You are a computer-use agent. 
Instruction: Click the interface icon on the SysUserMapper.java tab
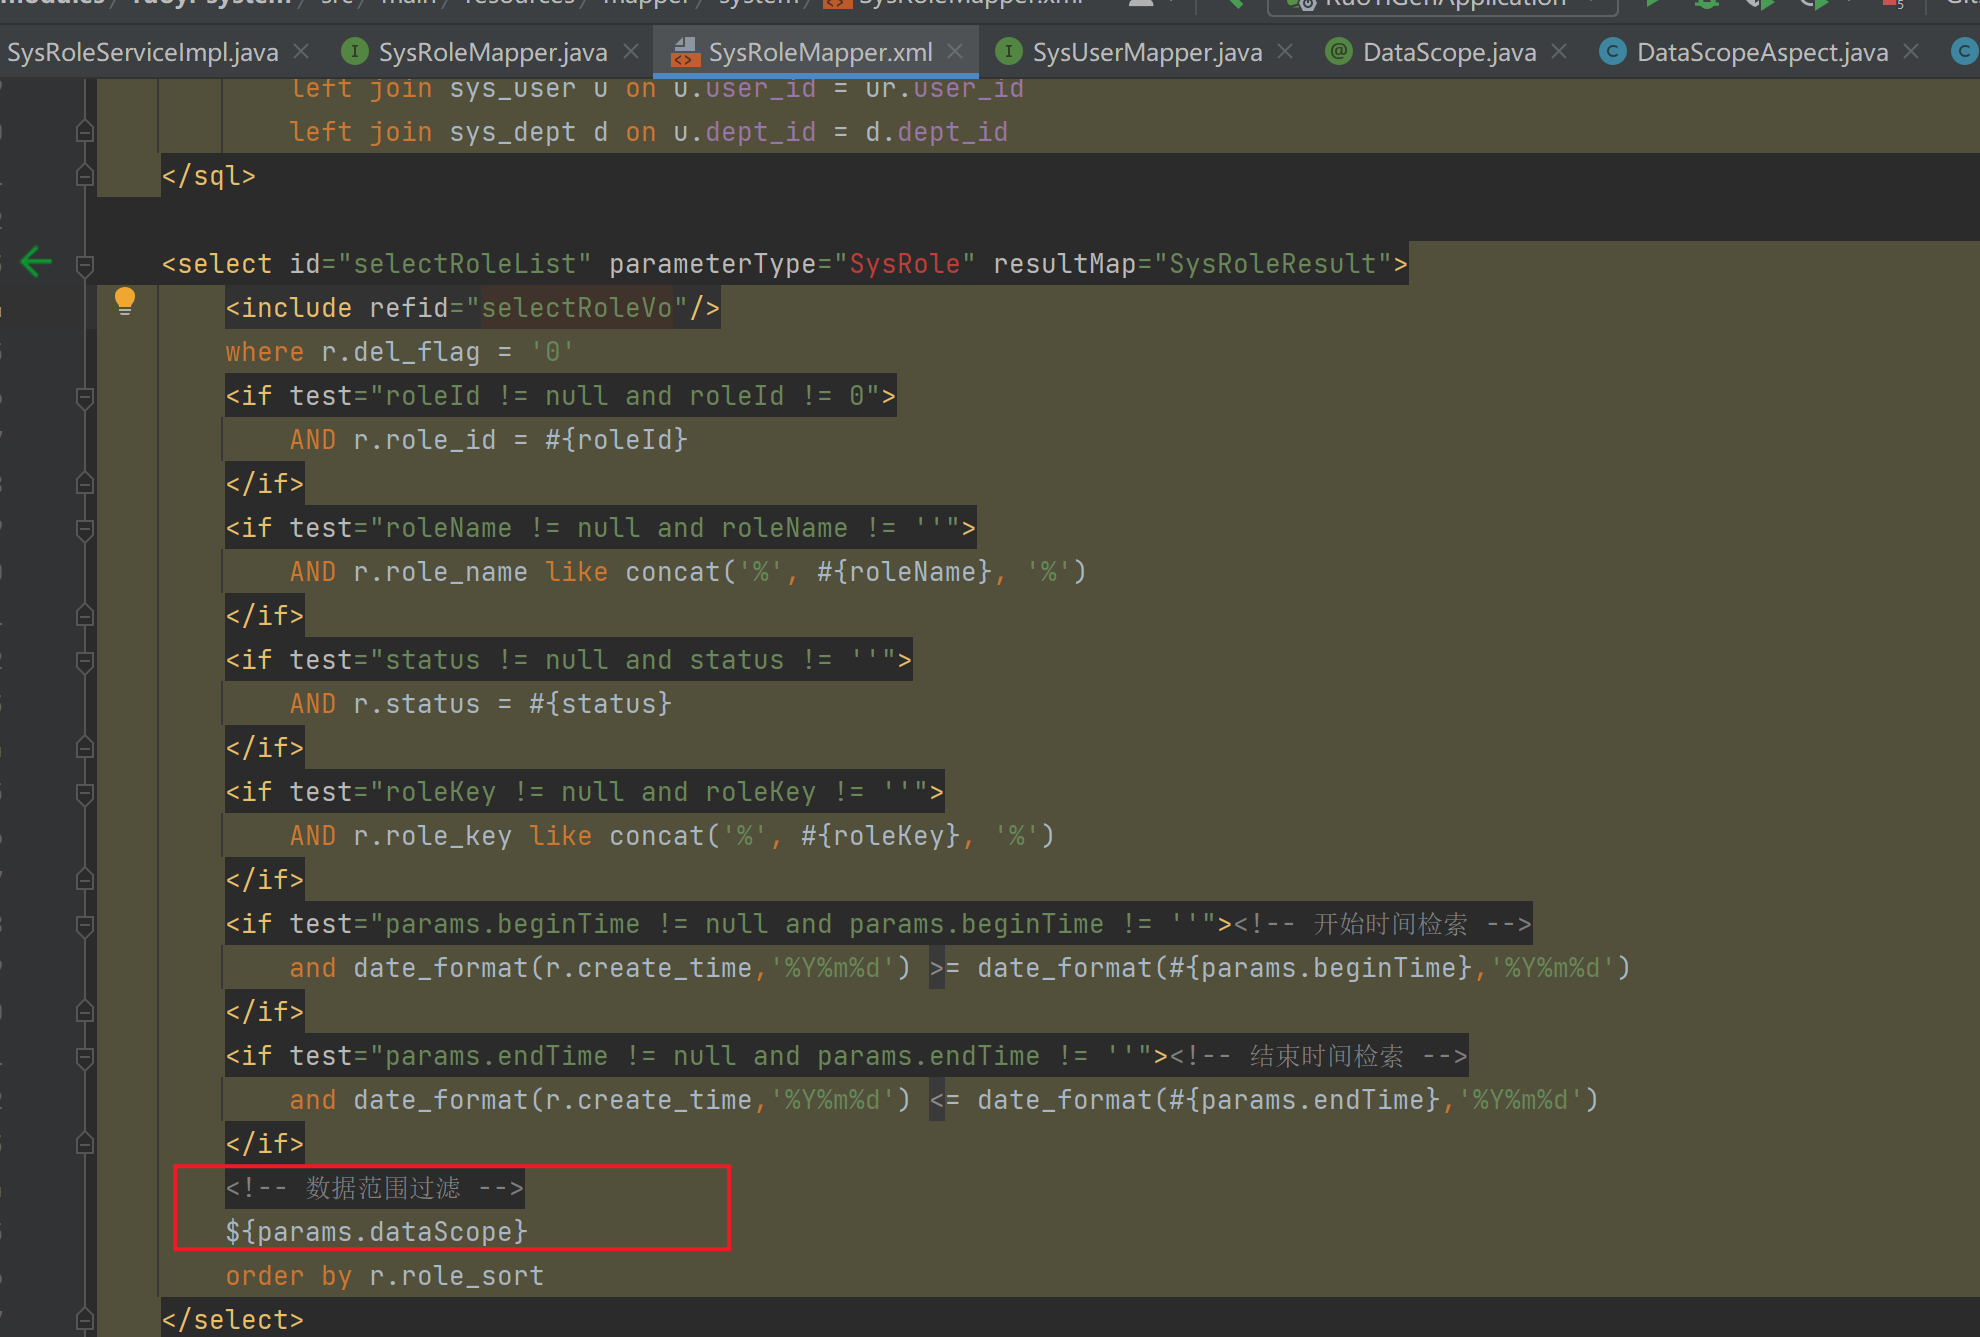tap(1008, 52)
